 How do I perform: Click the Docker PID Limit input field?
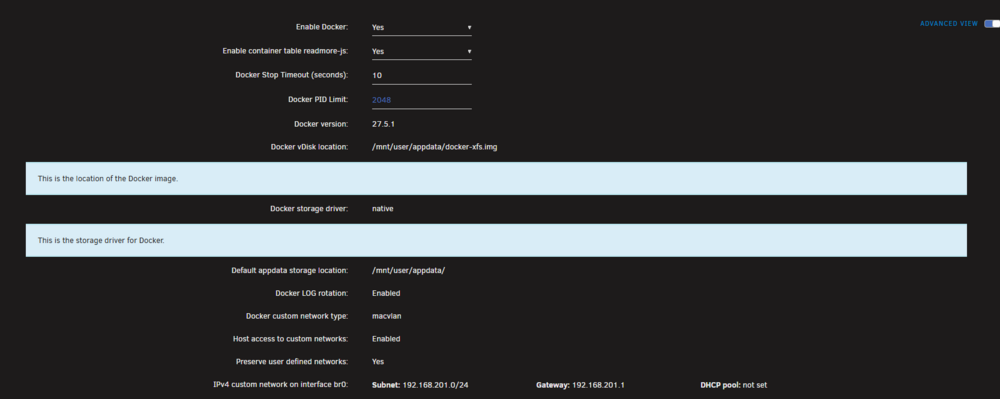click(x=422, y=99)
